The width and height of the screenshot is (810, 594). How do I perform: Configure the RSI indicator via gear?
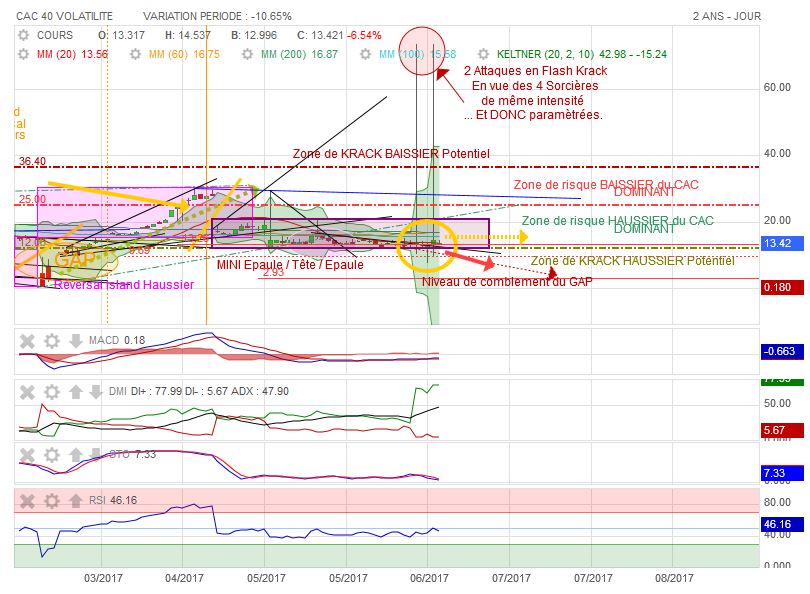tap(52, 501)
